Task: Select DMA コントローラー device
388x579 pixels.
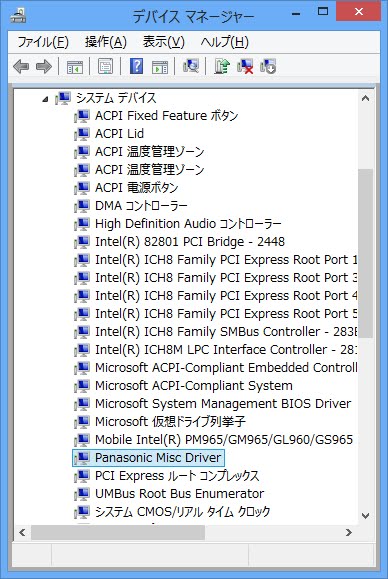Action: click(x=141, y=206)
